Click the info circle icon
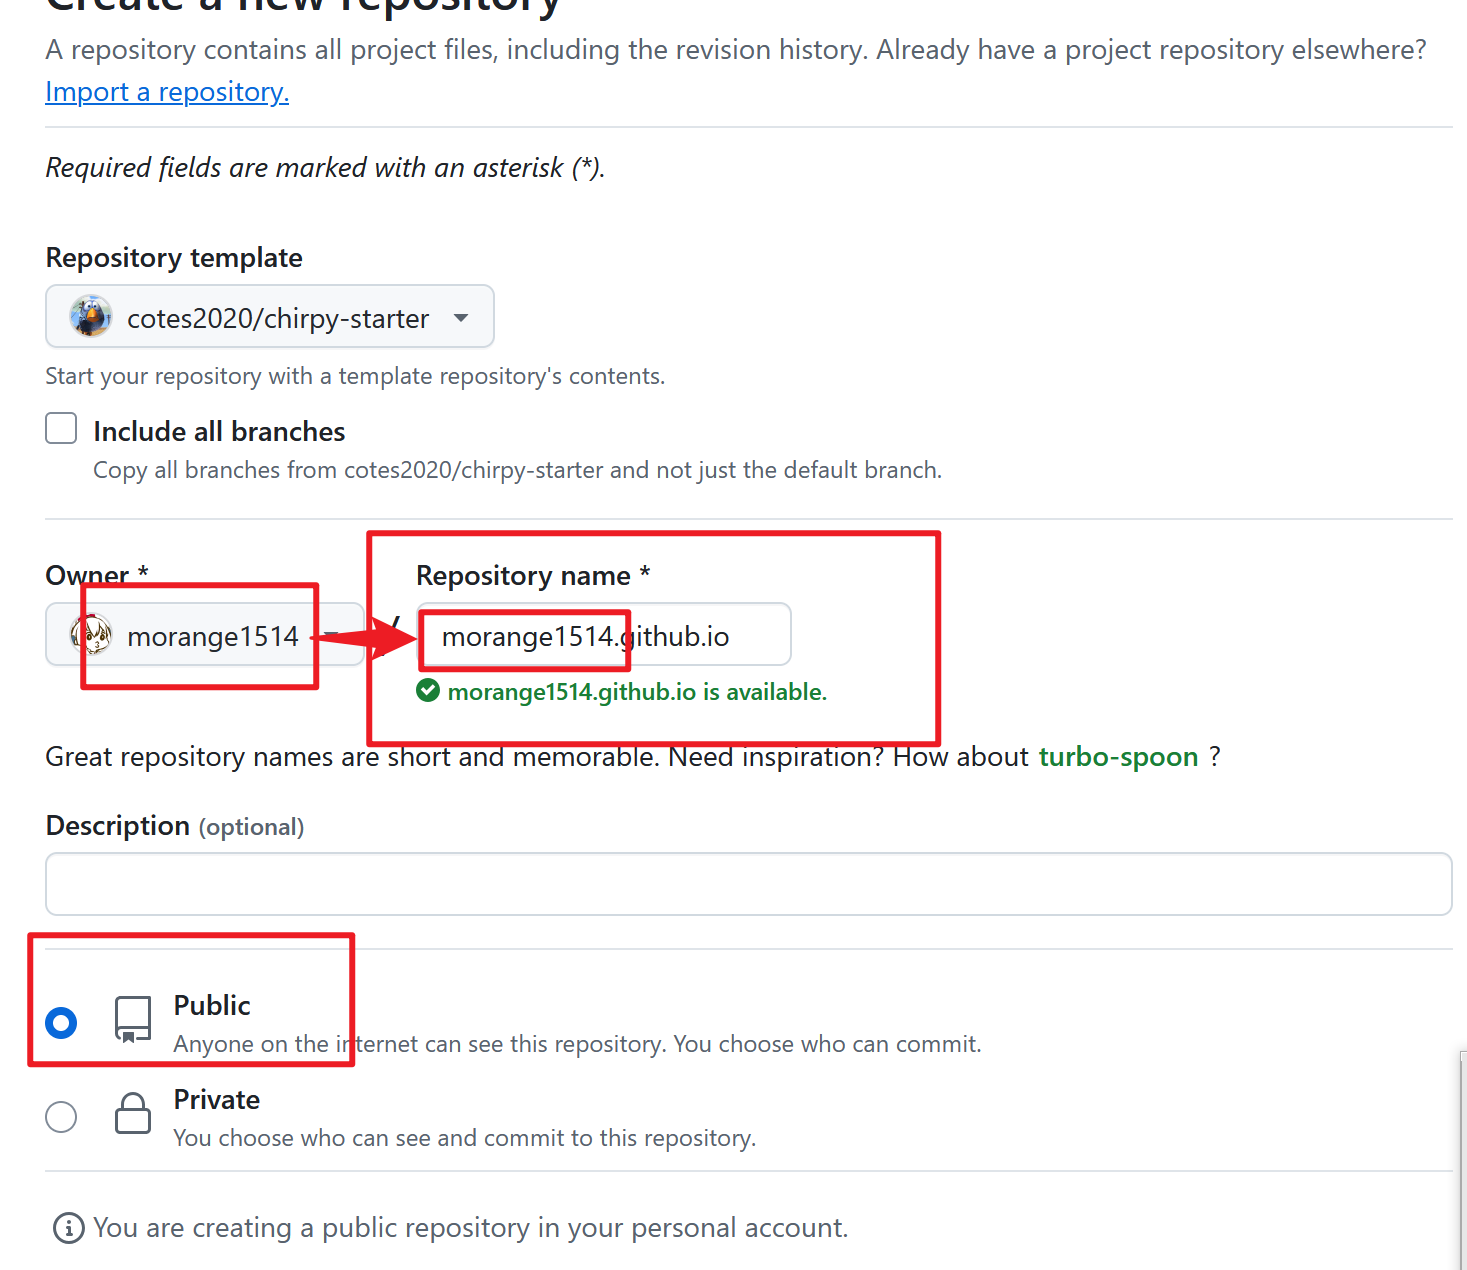The width and height of the screenshot is (1467, 1270). pyautogui.click(x=68, y=1228)
